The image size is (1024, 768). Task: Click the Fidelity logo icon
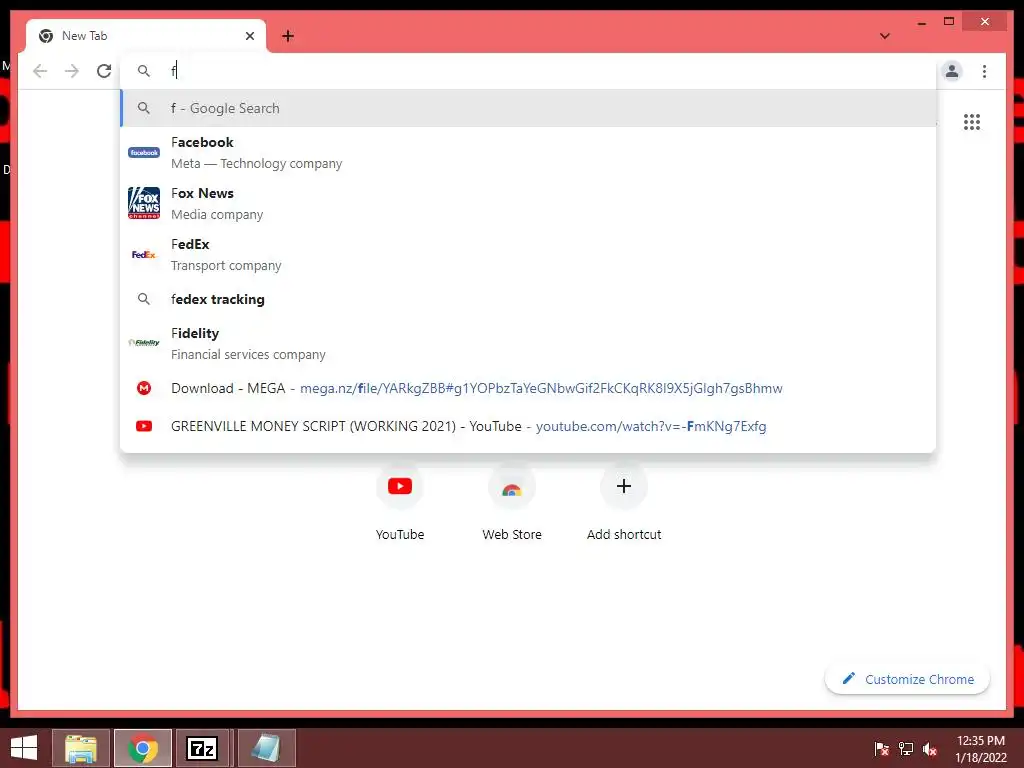(144, 343)
